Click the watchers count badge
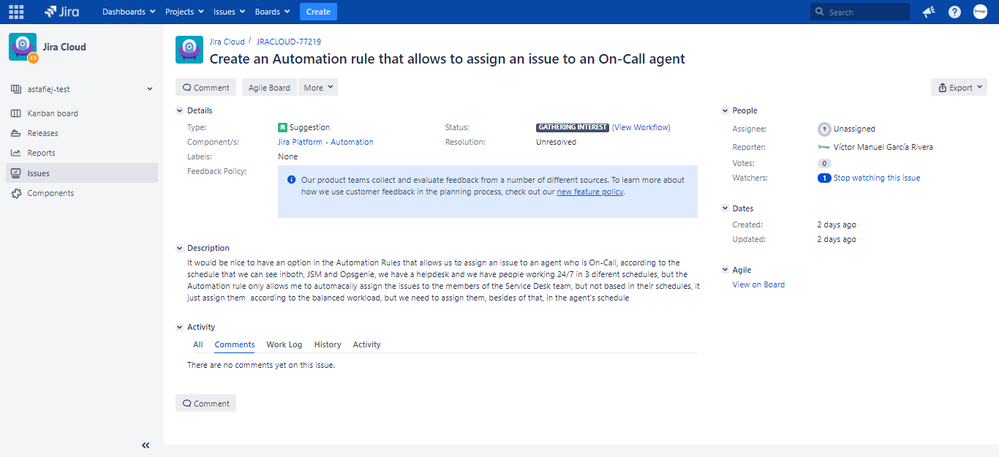This screenshot has width=999, height=457. 824,178
